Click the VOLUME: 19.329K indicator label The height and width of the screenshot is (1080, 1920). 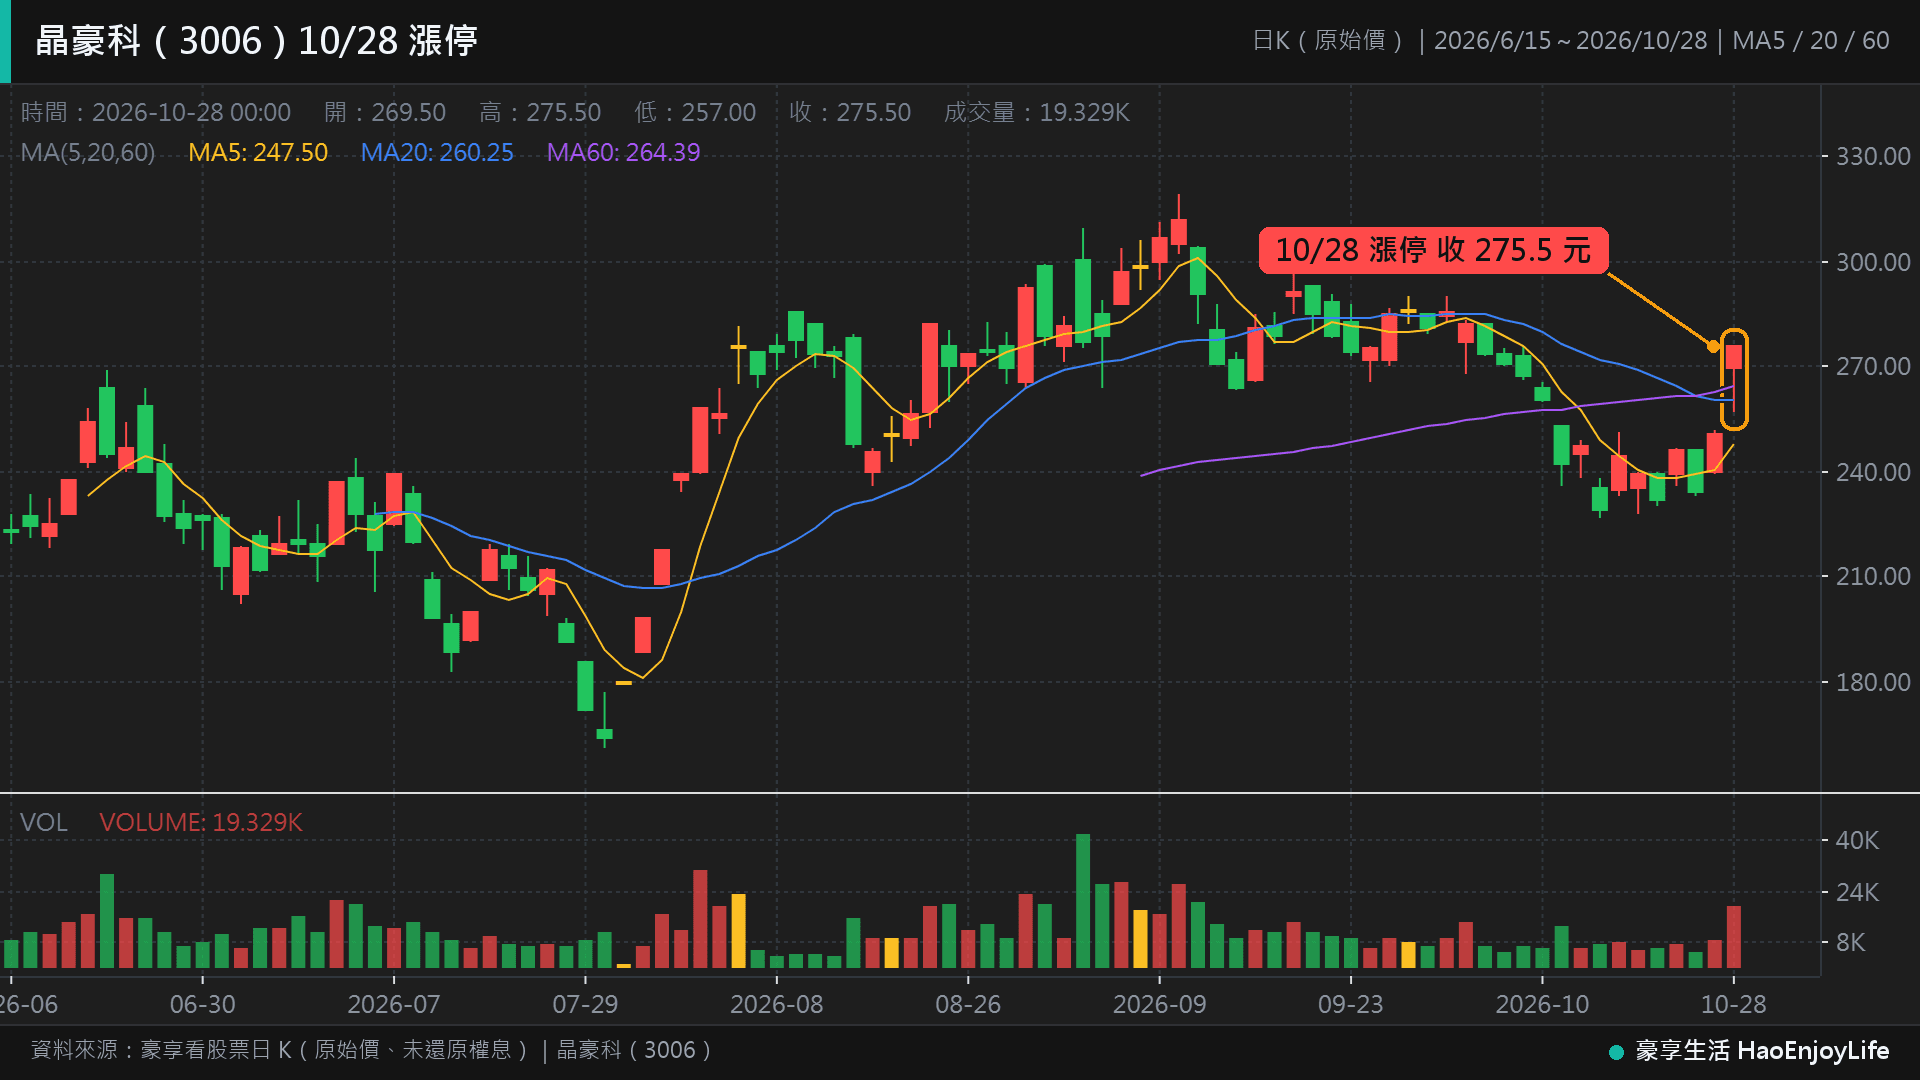[x=201, y=822]
